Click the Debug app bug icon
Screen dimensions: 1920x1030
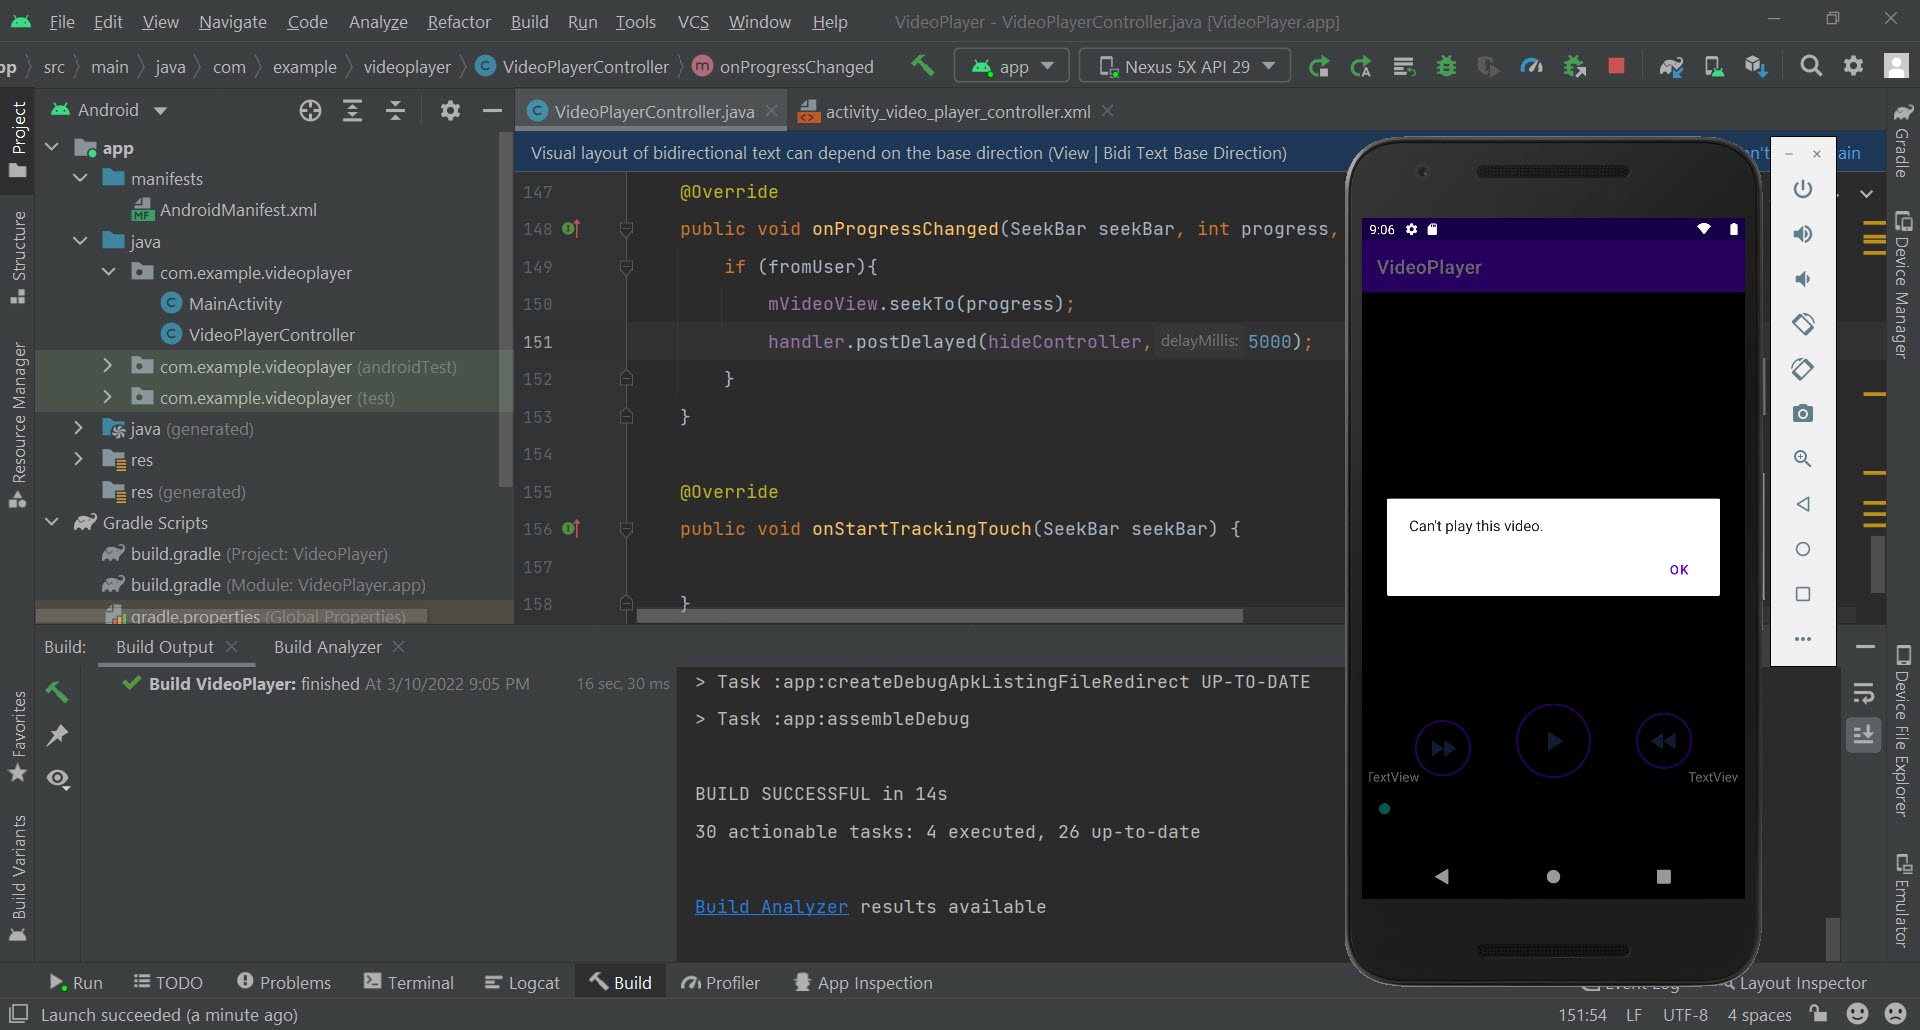(x=1446, y=66)
